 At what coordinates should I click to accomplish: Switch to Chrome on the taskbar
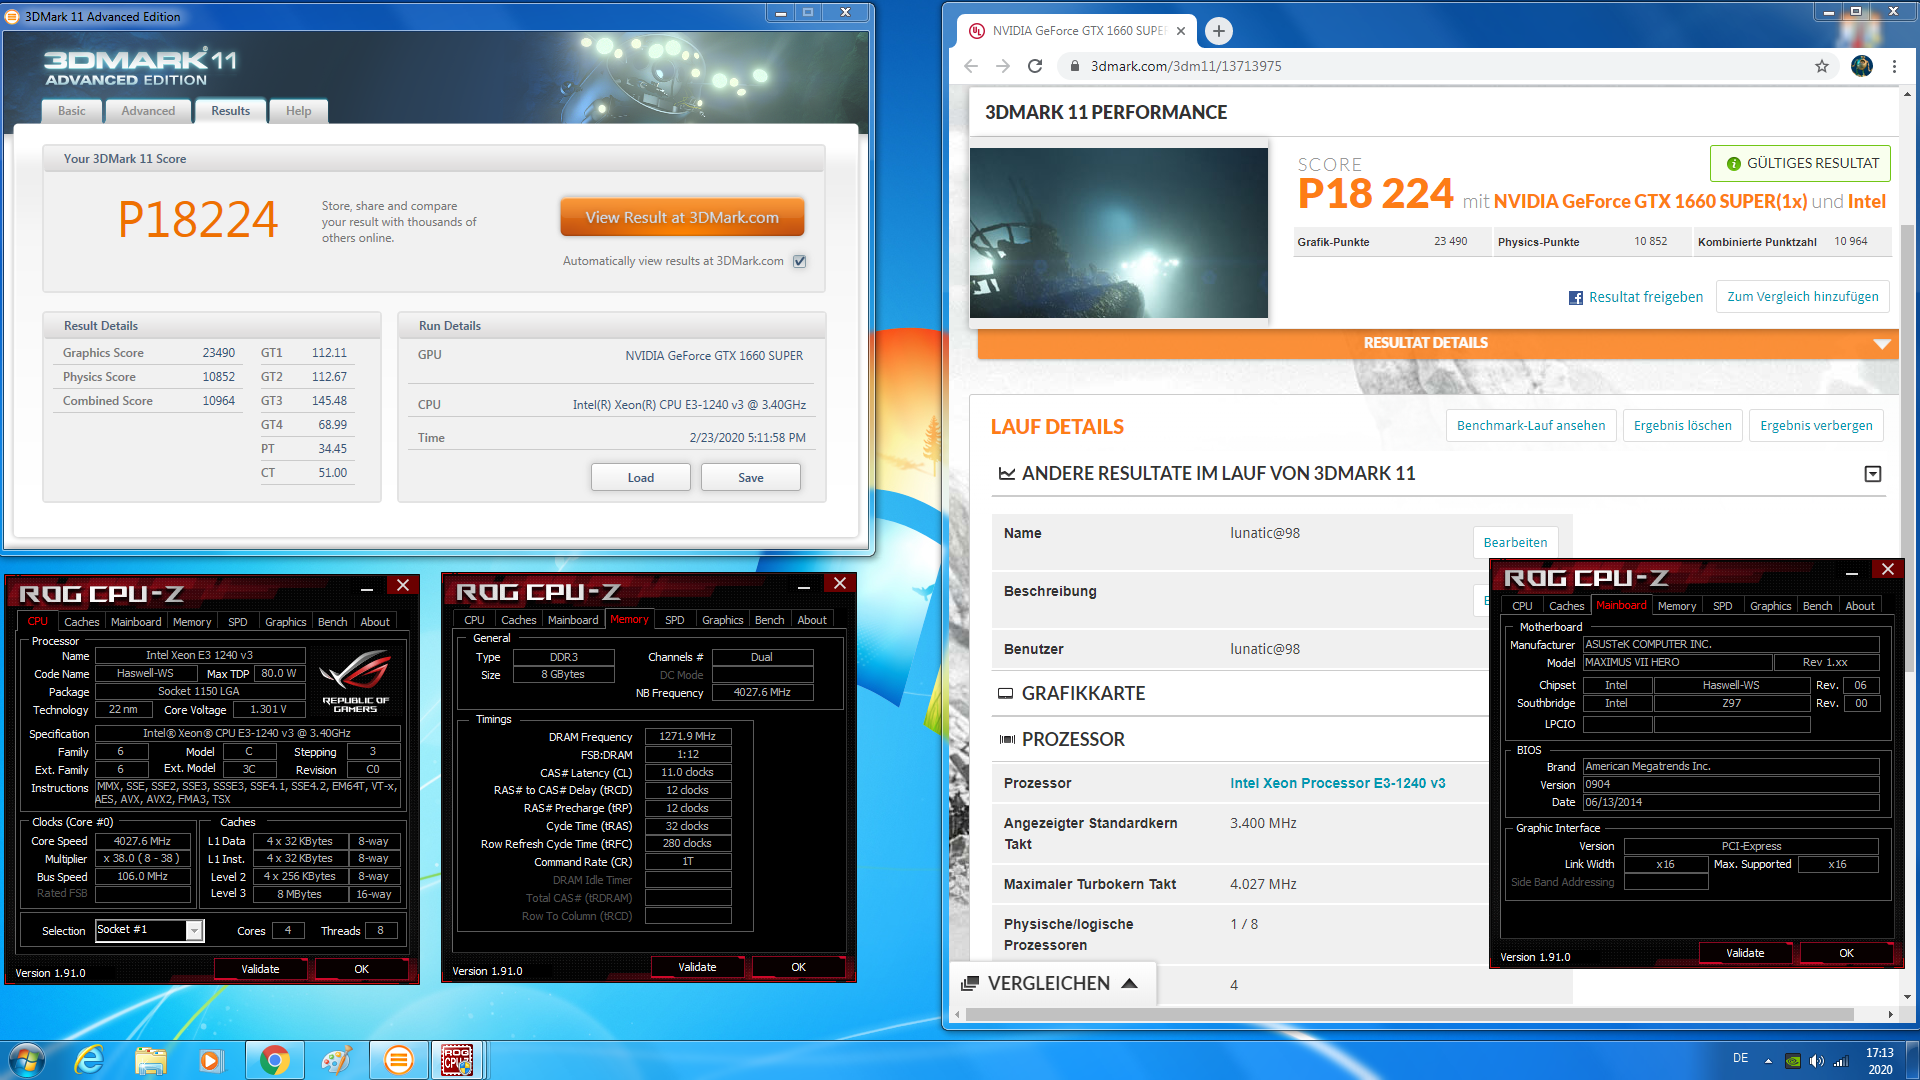pyautogui.click(x=274, y=1060)
